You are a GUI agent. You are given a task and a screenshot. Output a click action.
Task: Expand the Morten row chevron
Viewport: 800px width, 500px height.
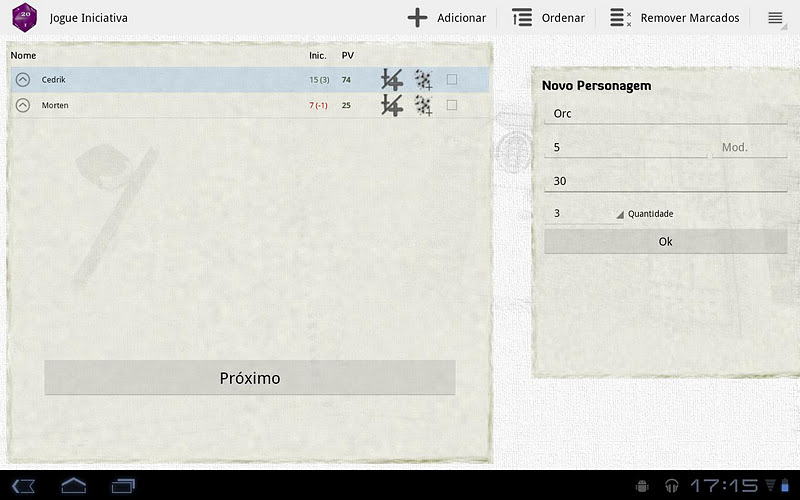coord(22,105)
